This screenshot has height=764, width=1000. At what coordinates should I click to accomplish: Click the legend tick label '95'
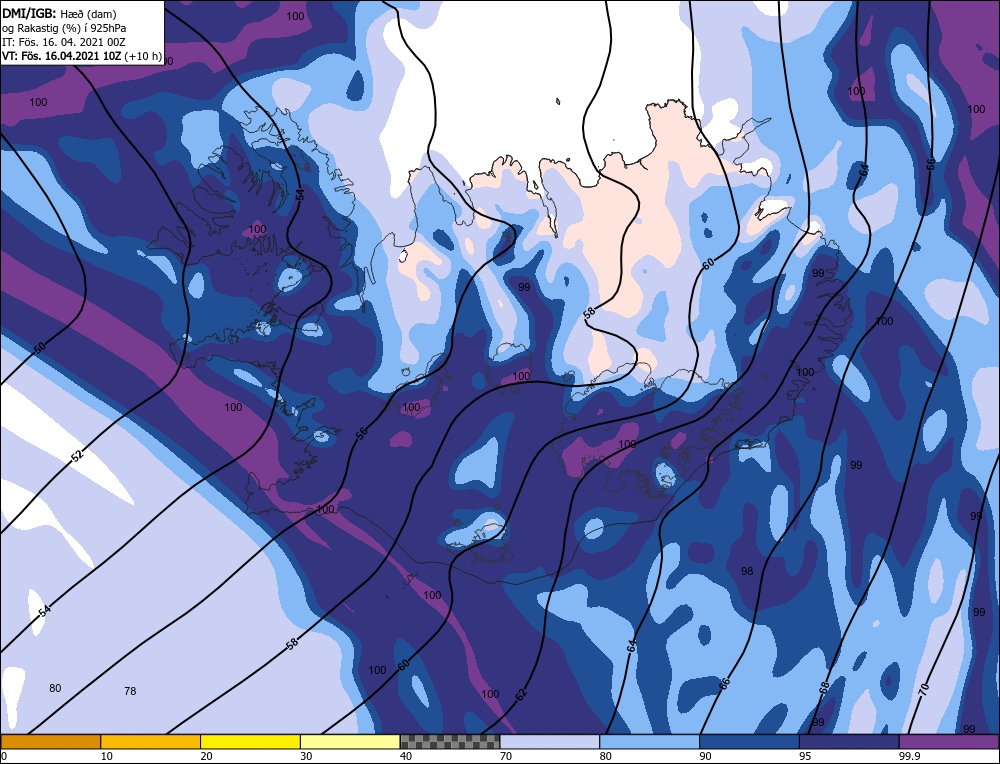coord(805,756)
